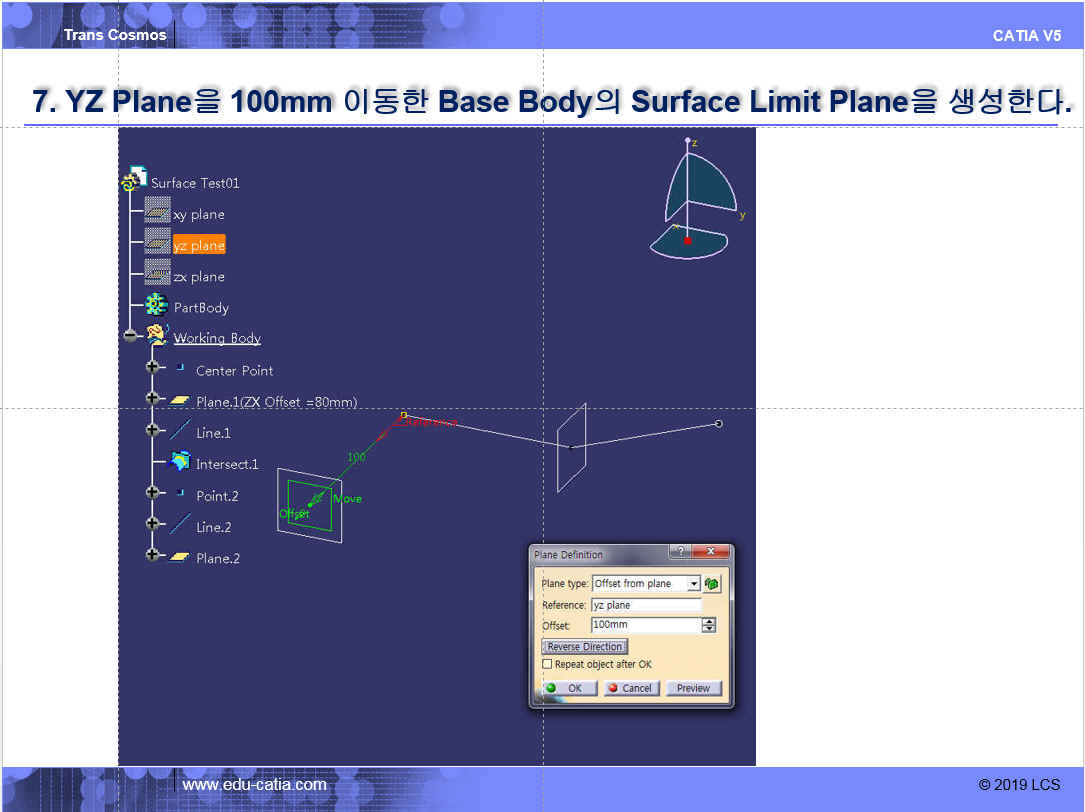Click the www.edu-catia.com link

coord(254,784)
